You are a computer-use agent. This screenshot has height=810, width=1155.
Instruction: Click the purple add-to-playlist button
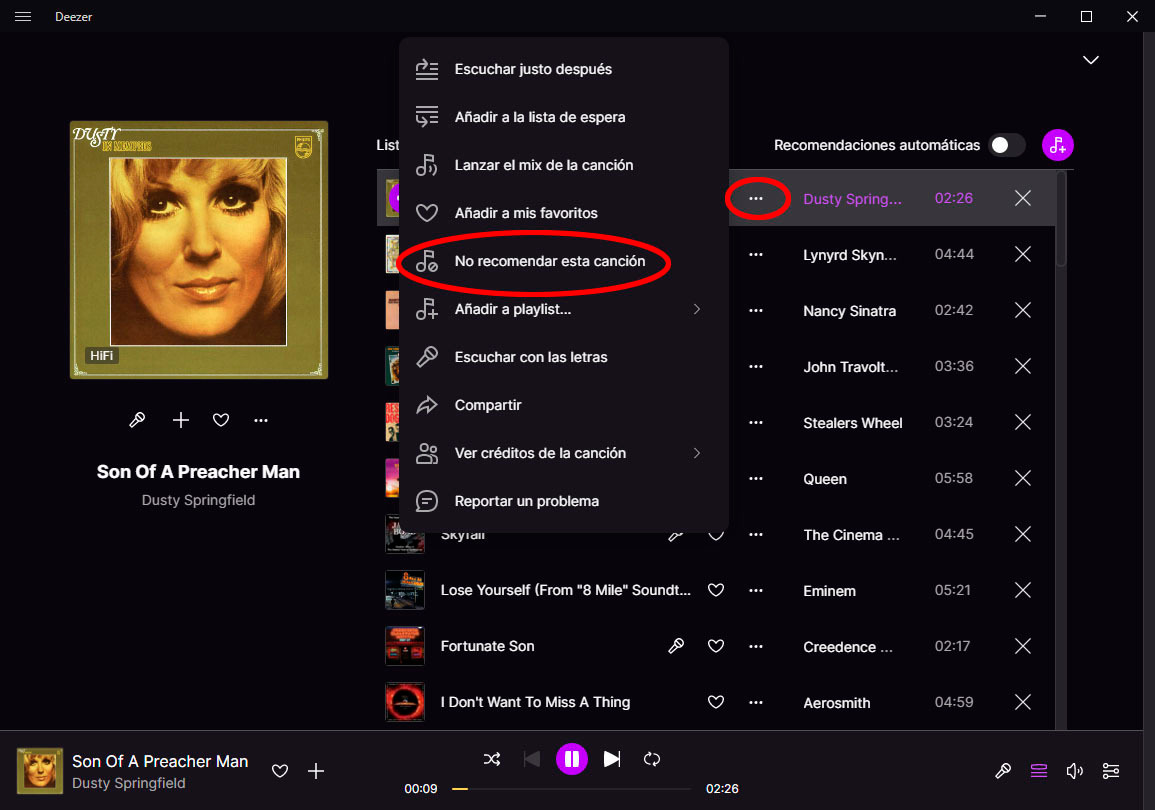(1057, 145)
